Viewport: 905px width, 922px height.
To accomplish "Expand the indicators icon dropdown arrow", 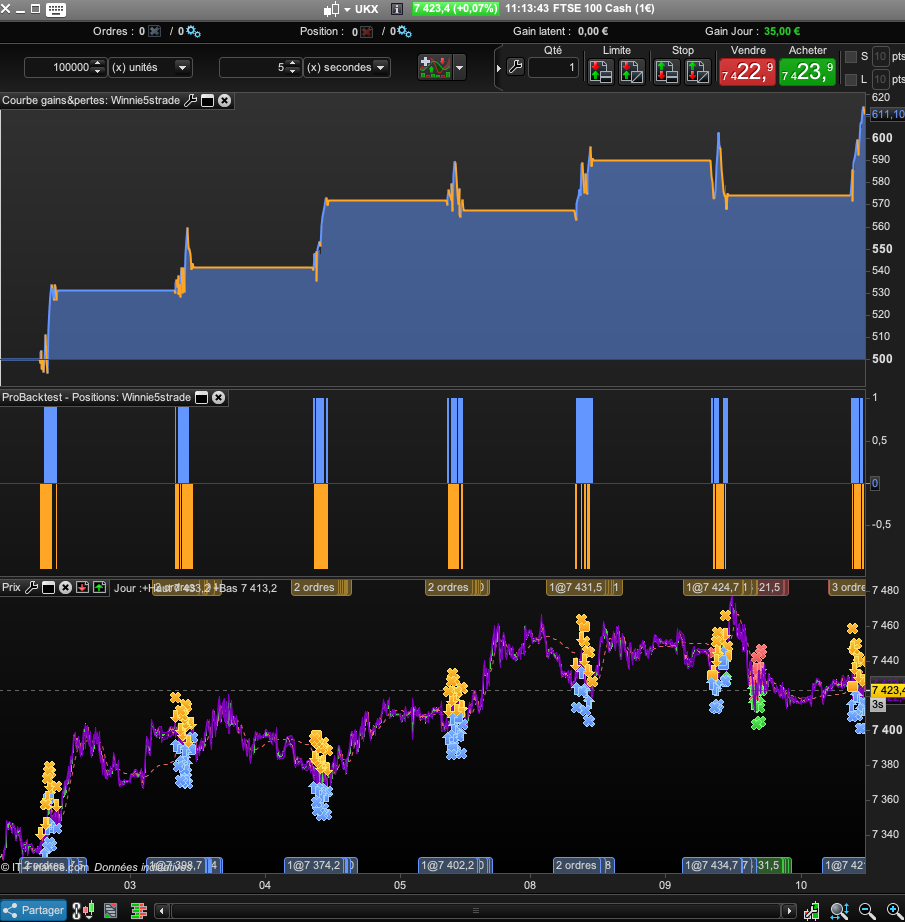I will click(459, 68).
